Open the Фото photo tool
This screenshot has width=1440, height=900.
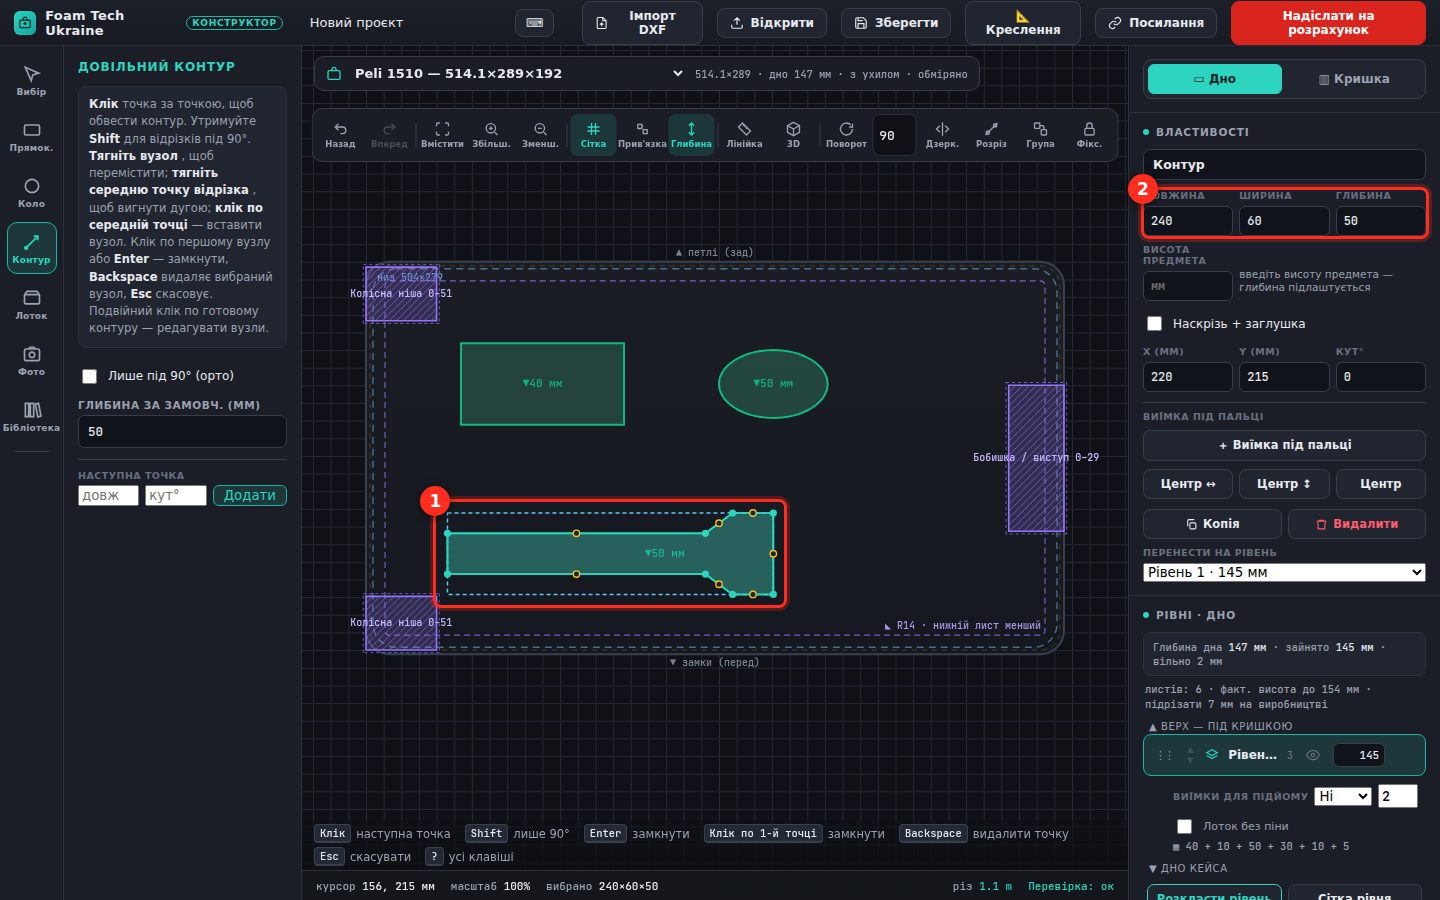pyautogui.click(x=31, y=360)
